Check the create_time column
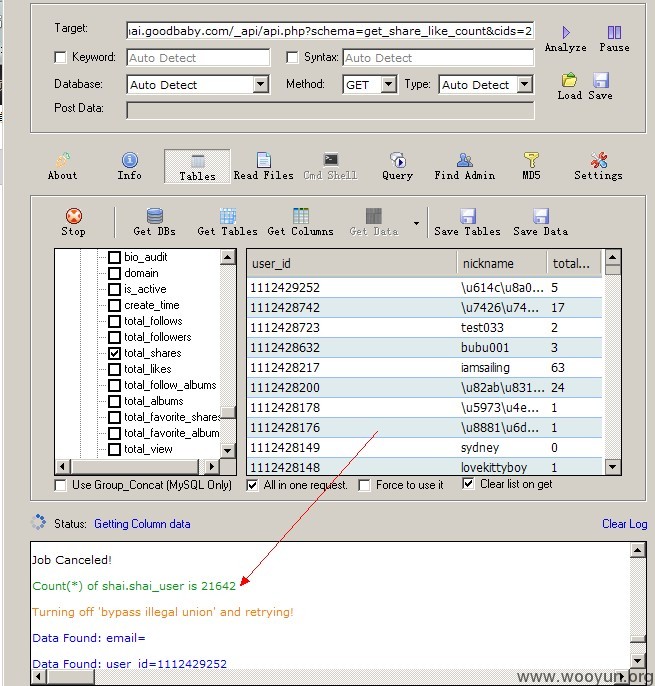The width and height of the screenshot is (655, 686). [115, 305]
